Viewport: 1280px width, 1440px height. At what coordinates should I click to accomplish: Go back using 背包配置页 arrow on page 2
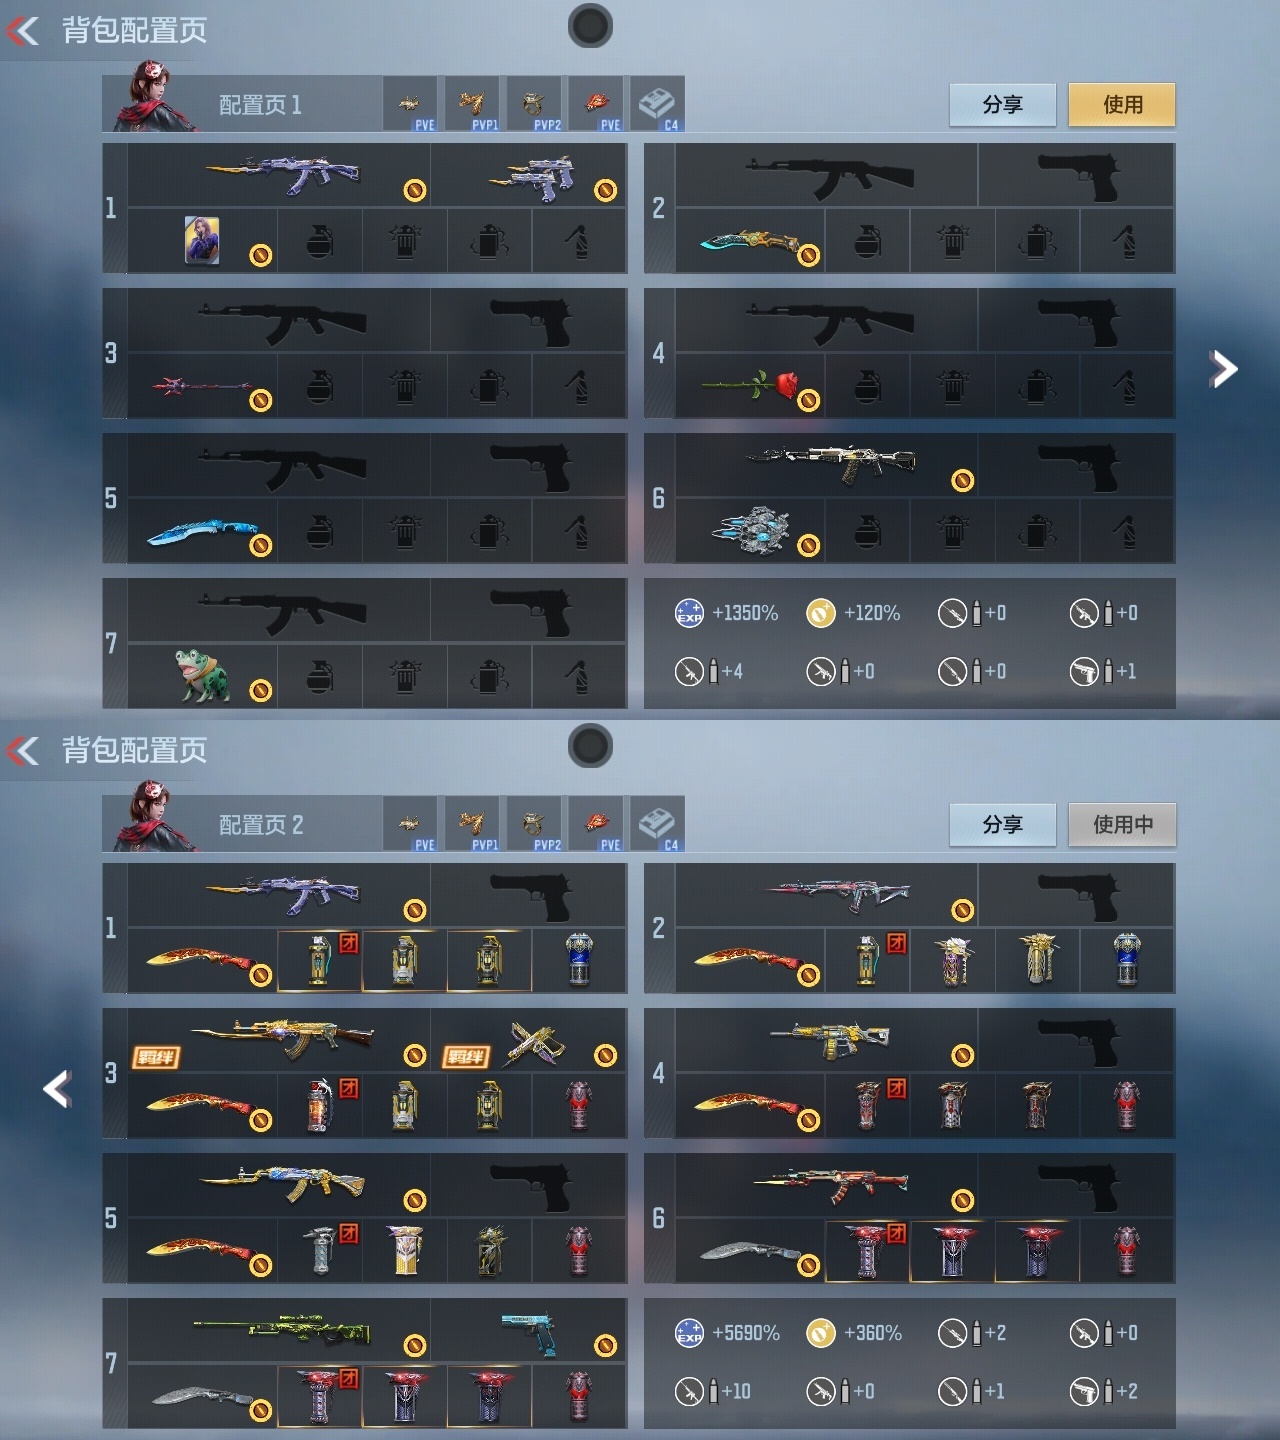pyautogui.click(x=23, y=750)
